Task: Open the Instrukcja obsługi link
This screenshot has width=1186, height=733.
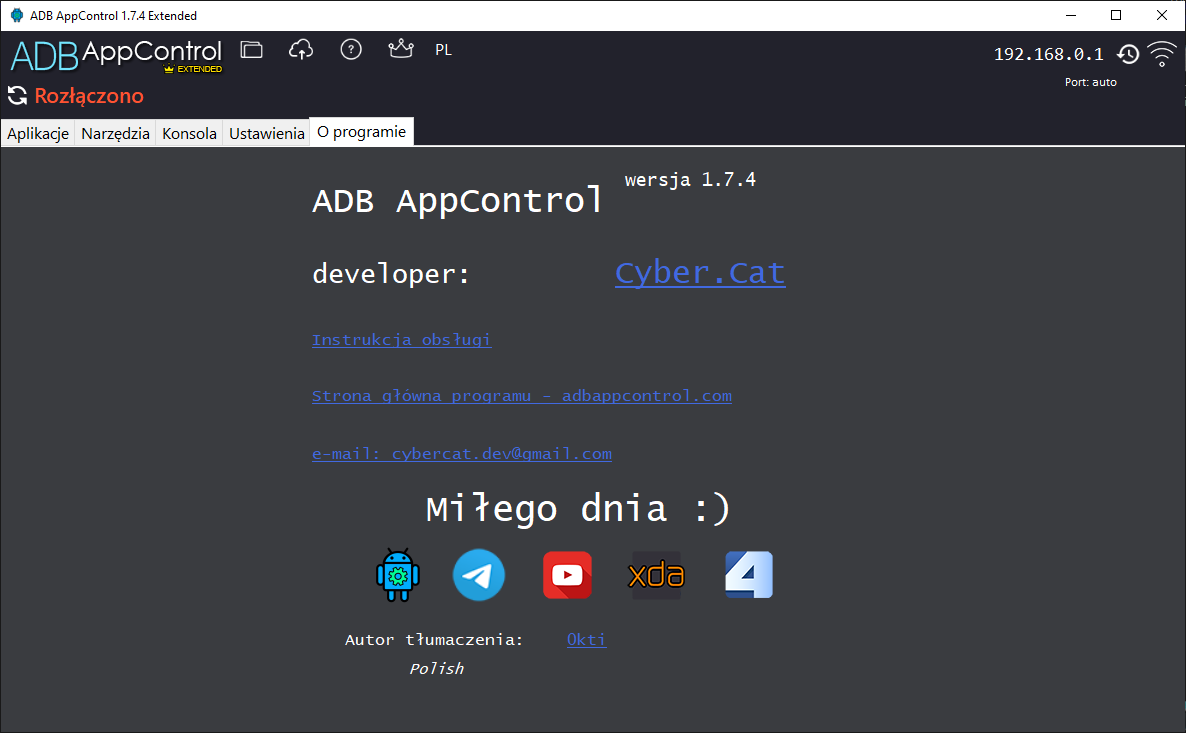Action: tap(402, 340)
